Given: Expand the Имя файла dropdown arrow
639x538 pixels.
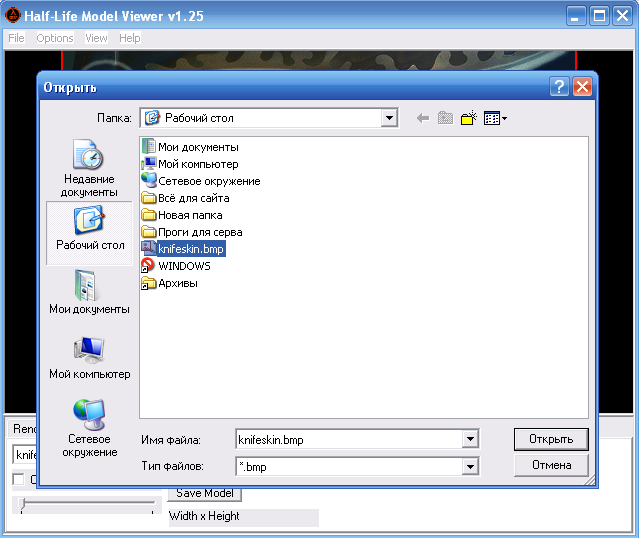Looking at the screenshot, I should click(470, 439).
